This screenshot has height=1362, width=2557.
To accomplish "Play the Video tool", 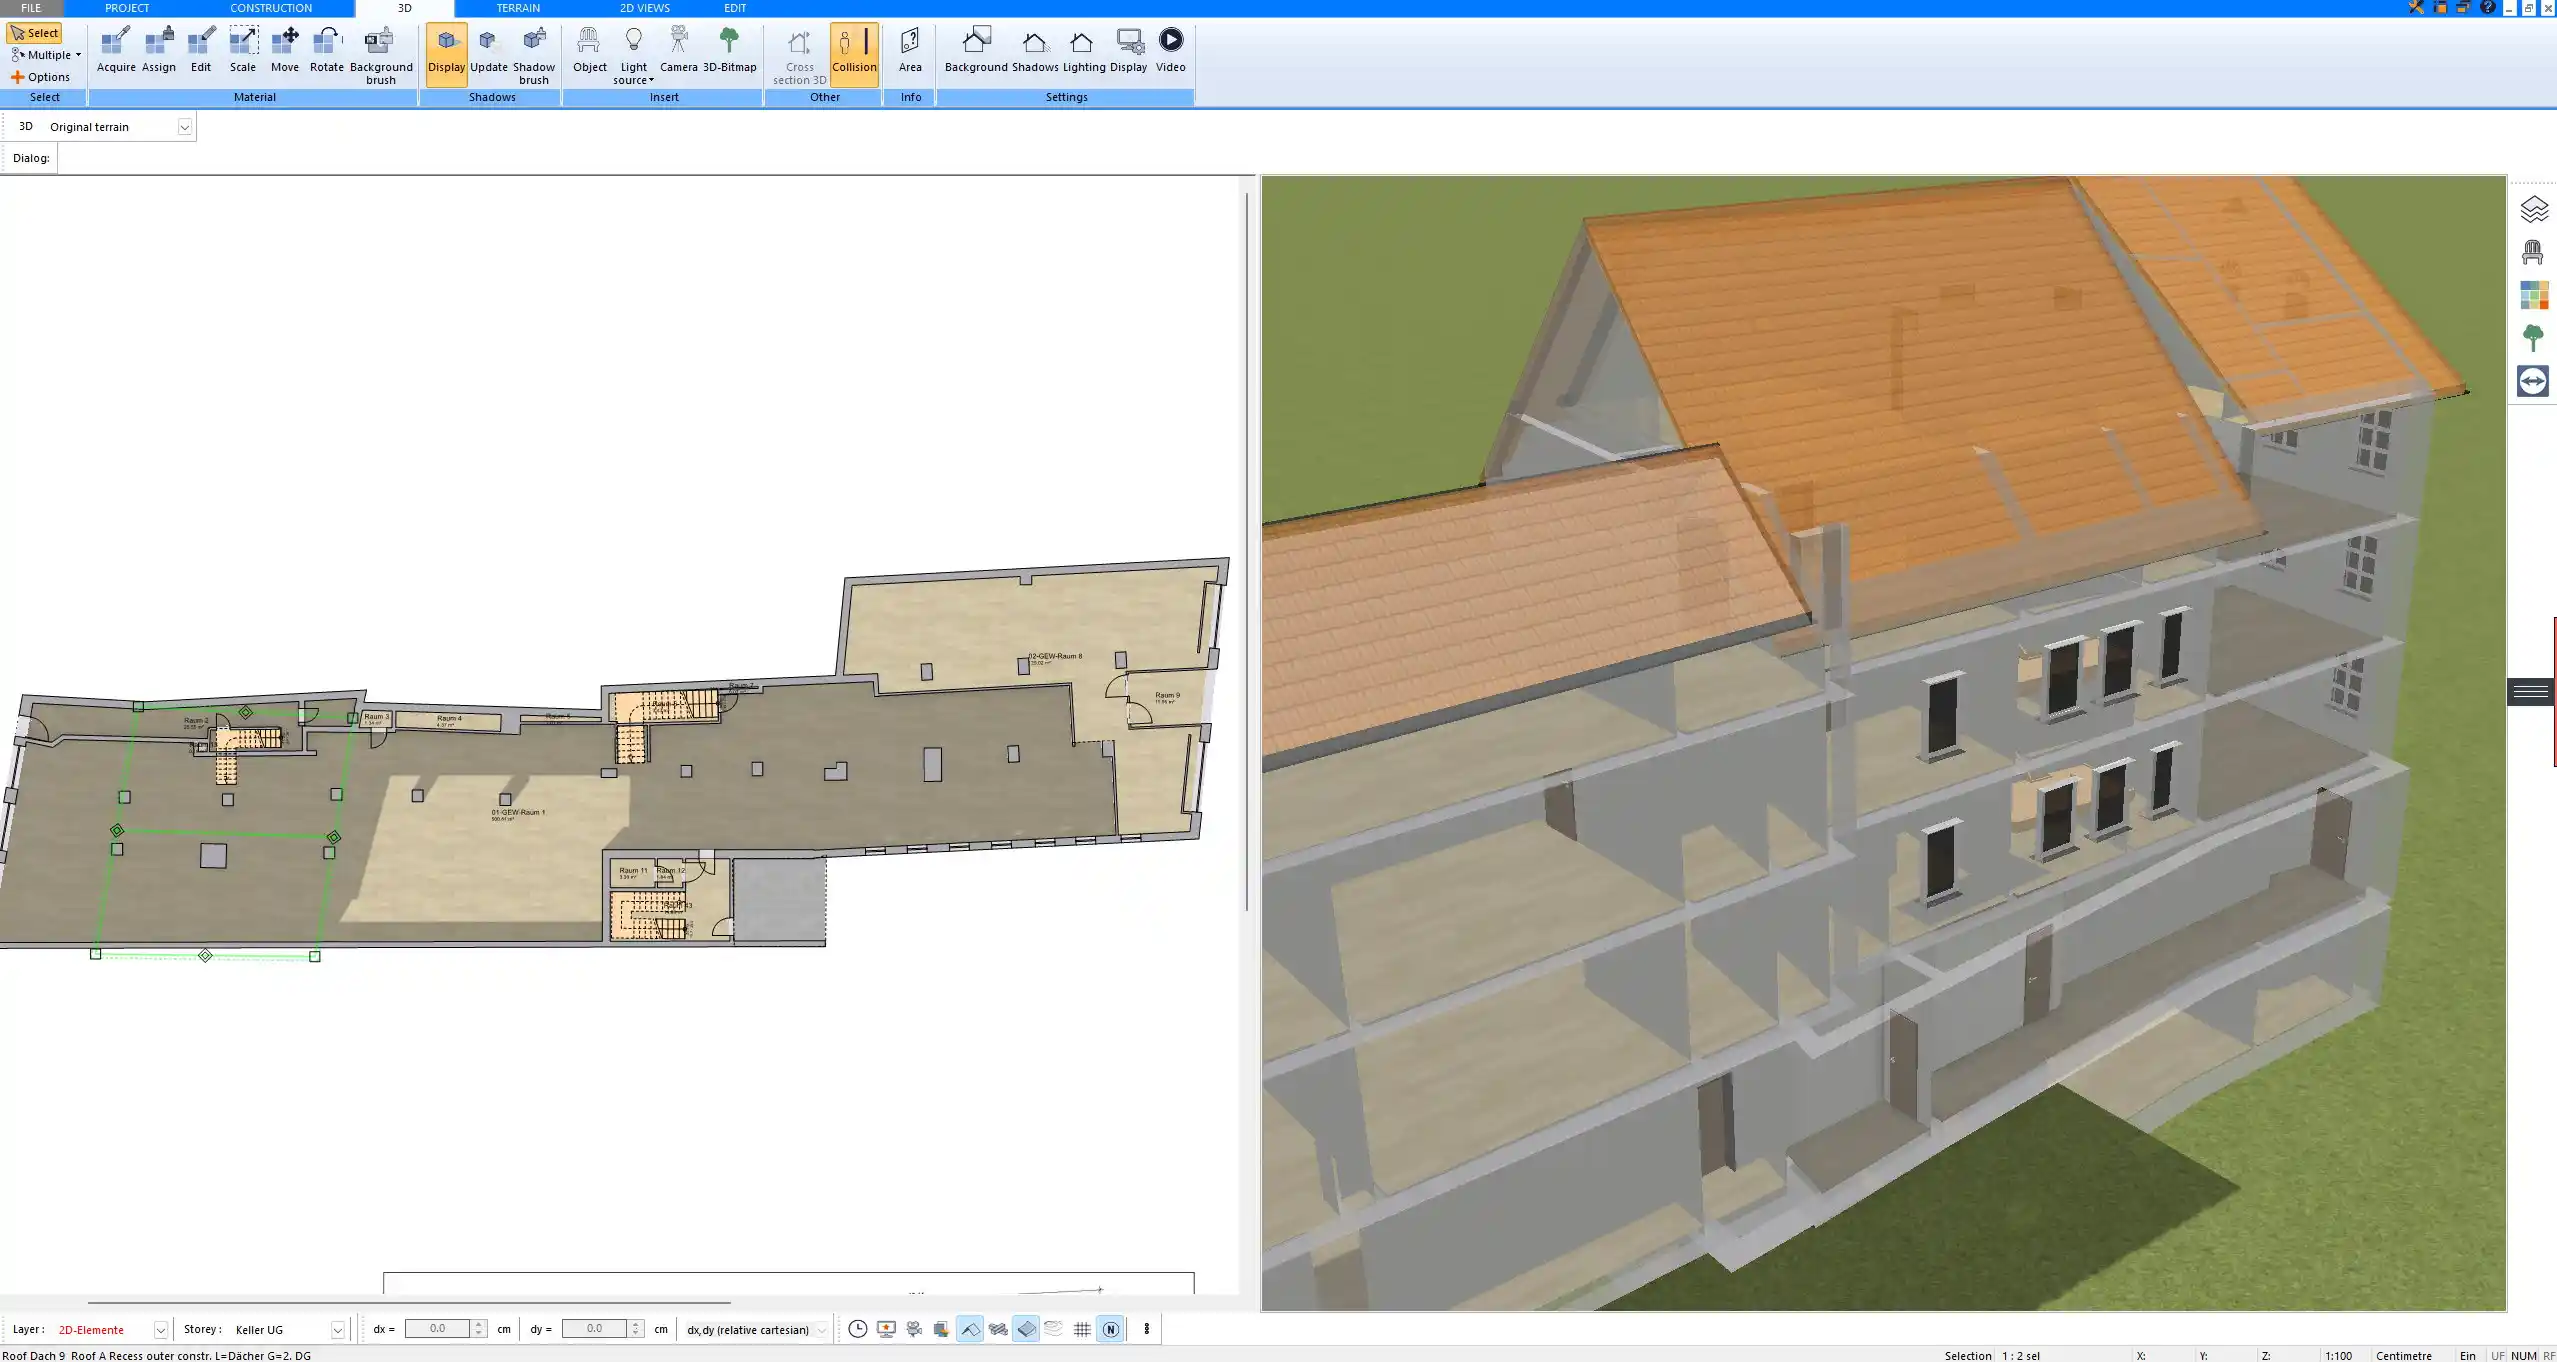I will coord(1171,50).
